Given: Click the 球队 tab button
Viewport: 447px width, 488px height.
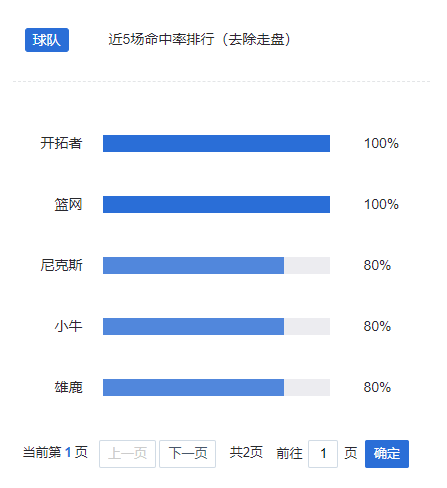Looking at the screenshot, I should point(47,40).
